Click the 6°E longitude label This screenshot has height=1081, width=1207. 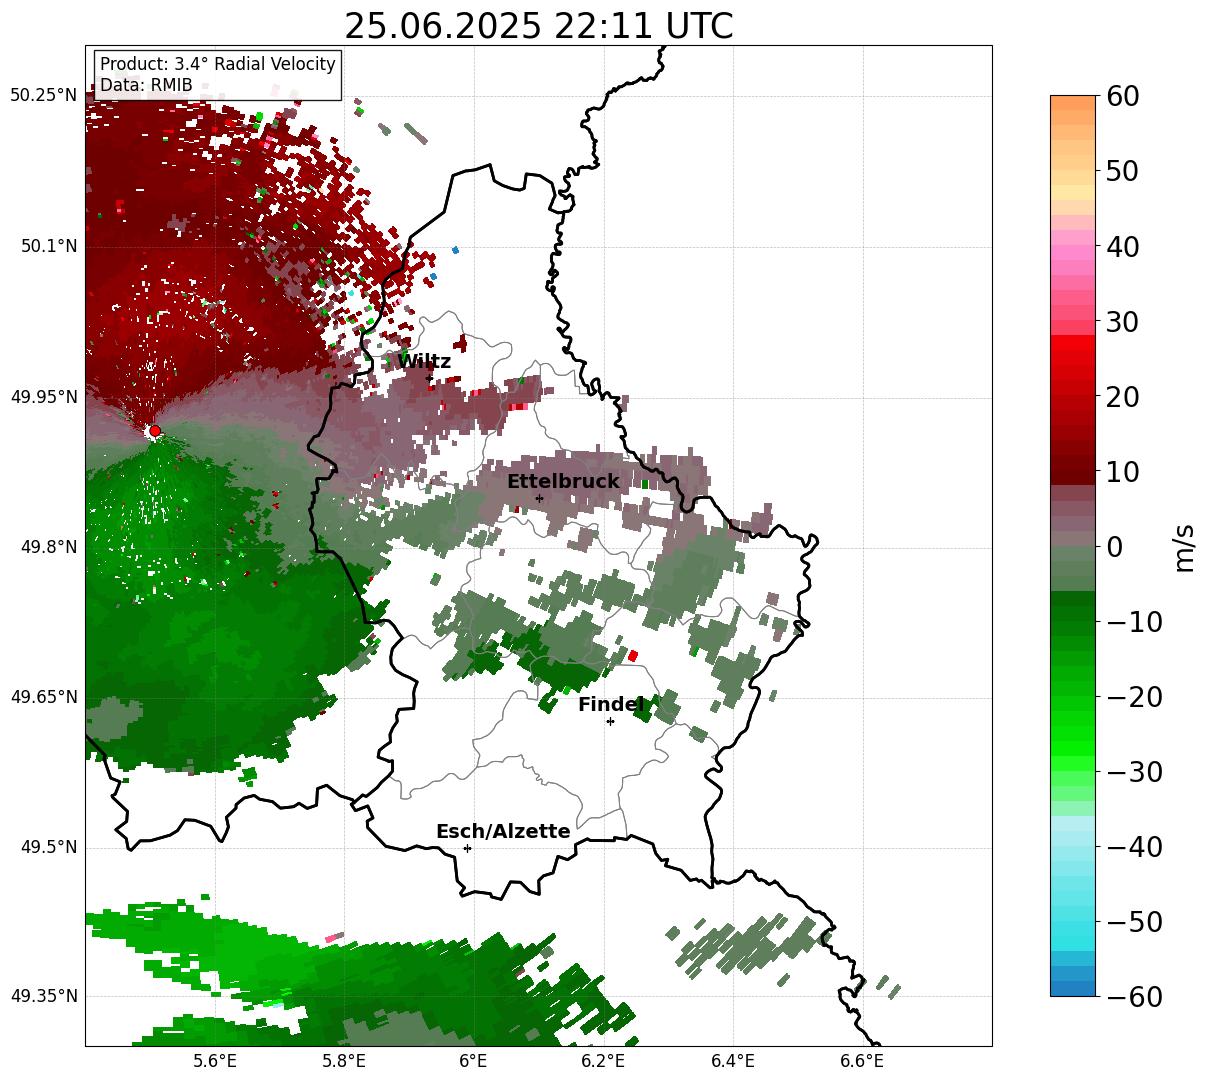tap(474, 1061)
